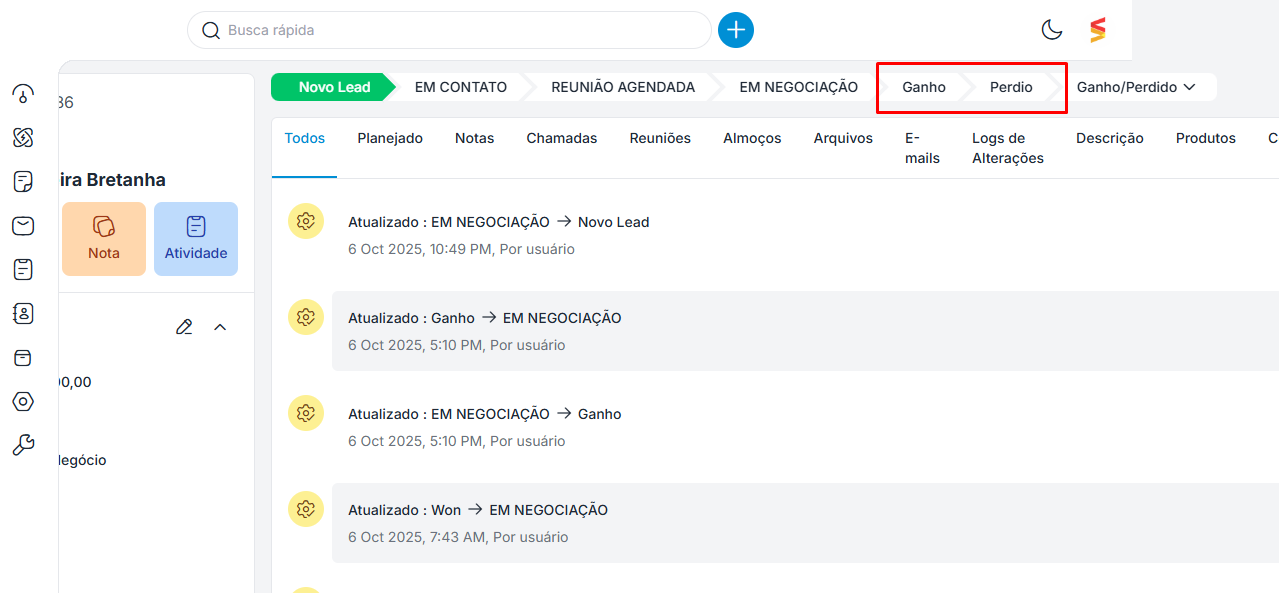Open the archive box icon in sidebar
Image resolution: width=1279 pixels, height=593 pixels.
click(23, 358)
